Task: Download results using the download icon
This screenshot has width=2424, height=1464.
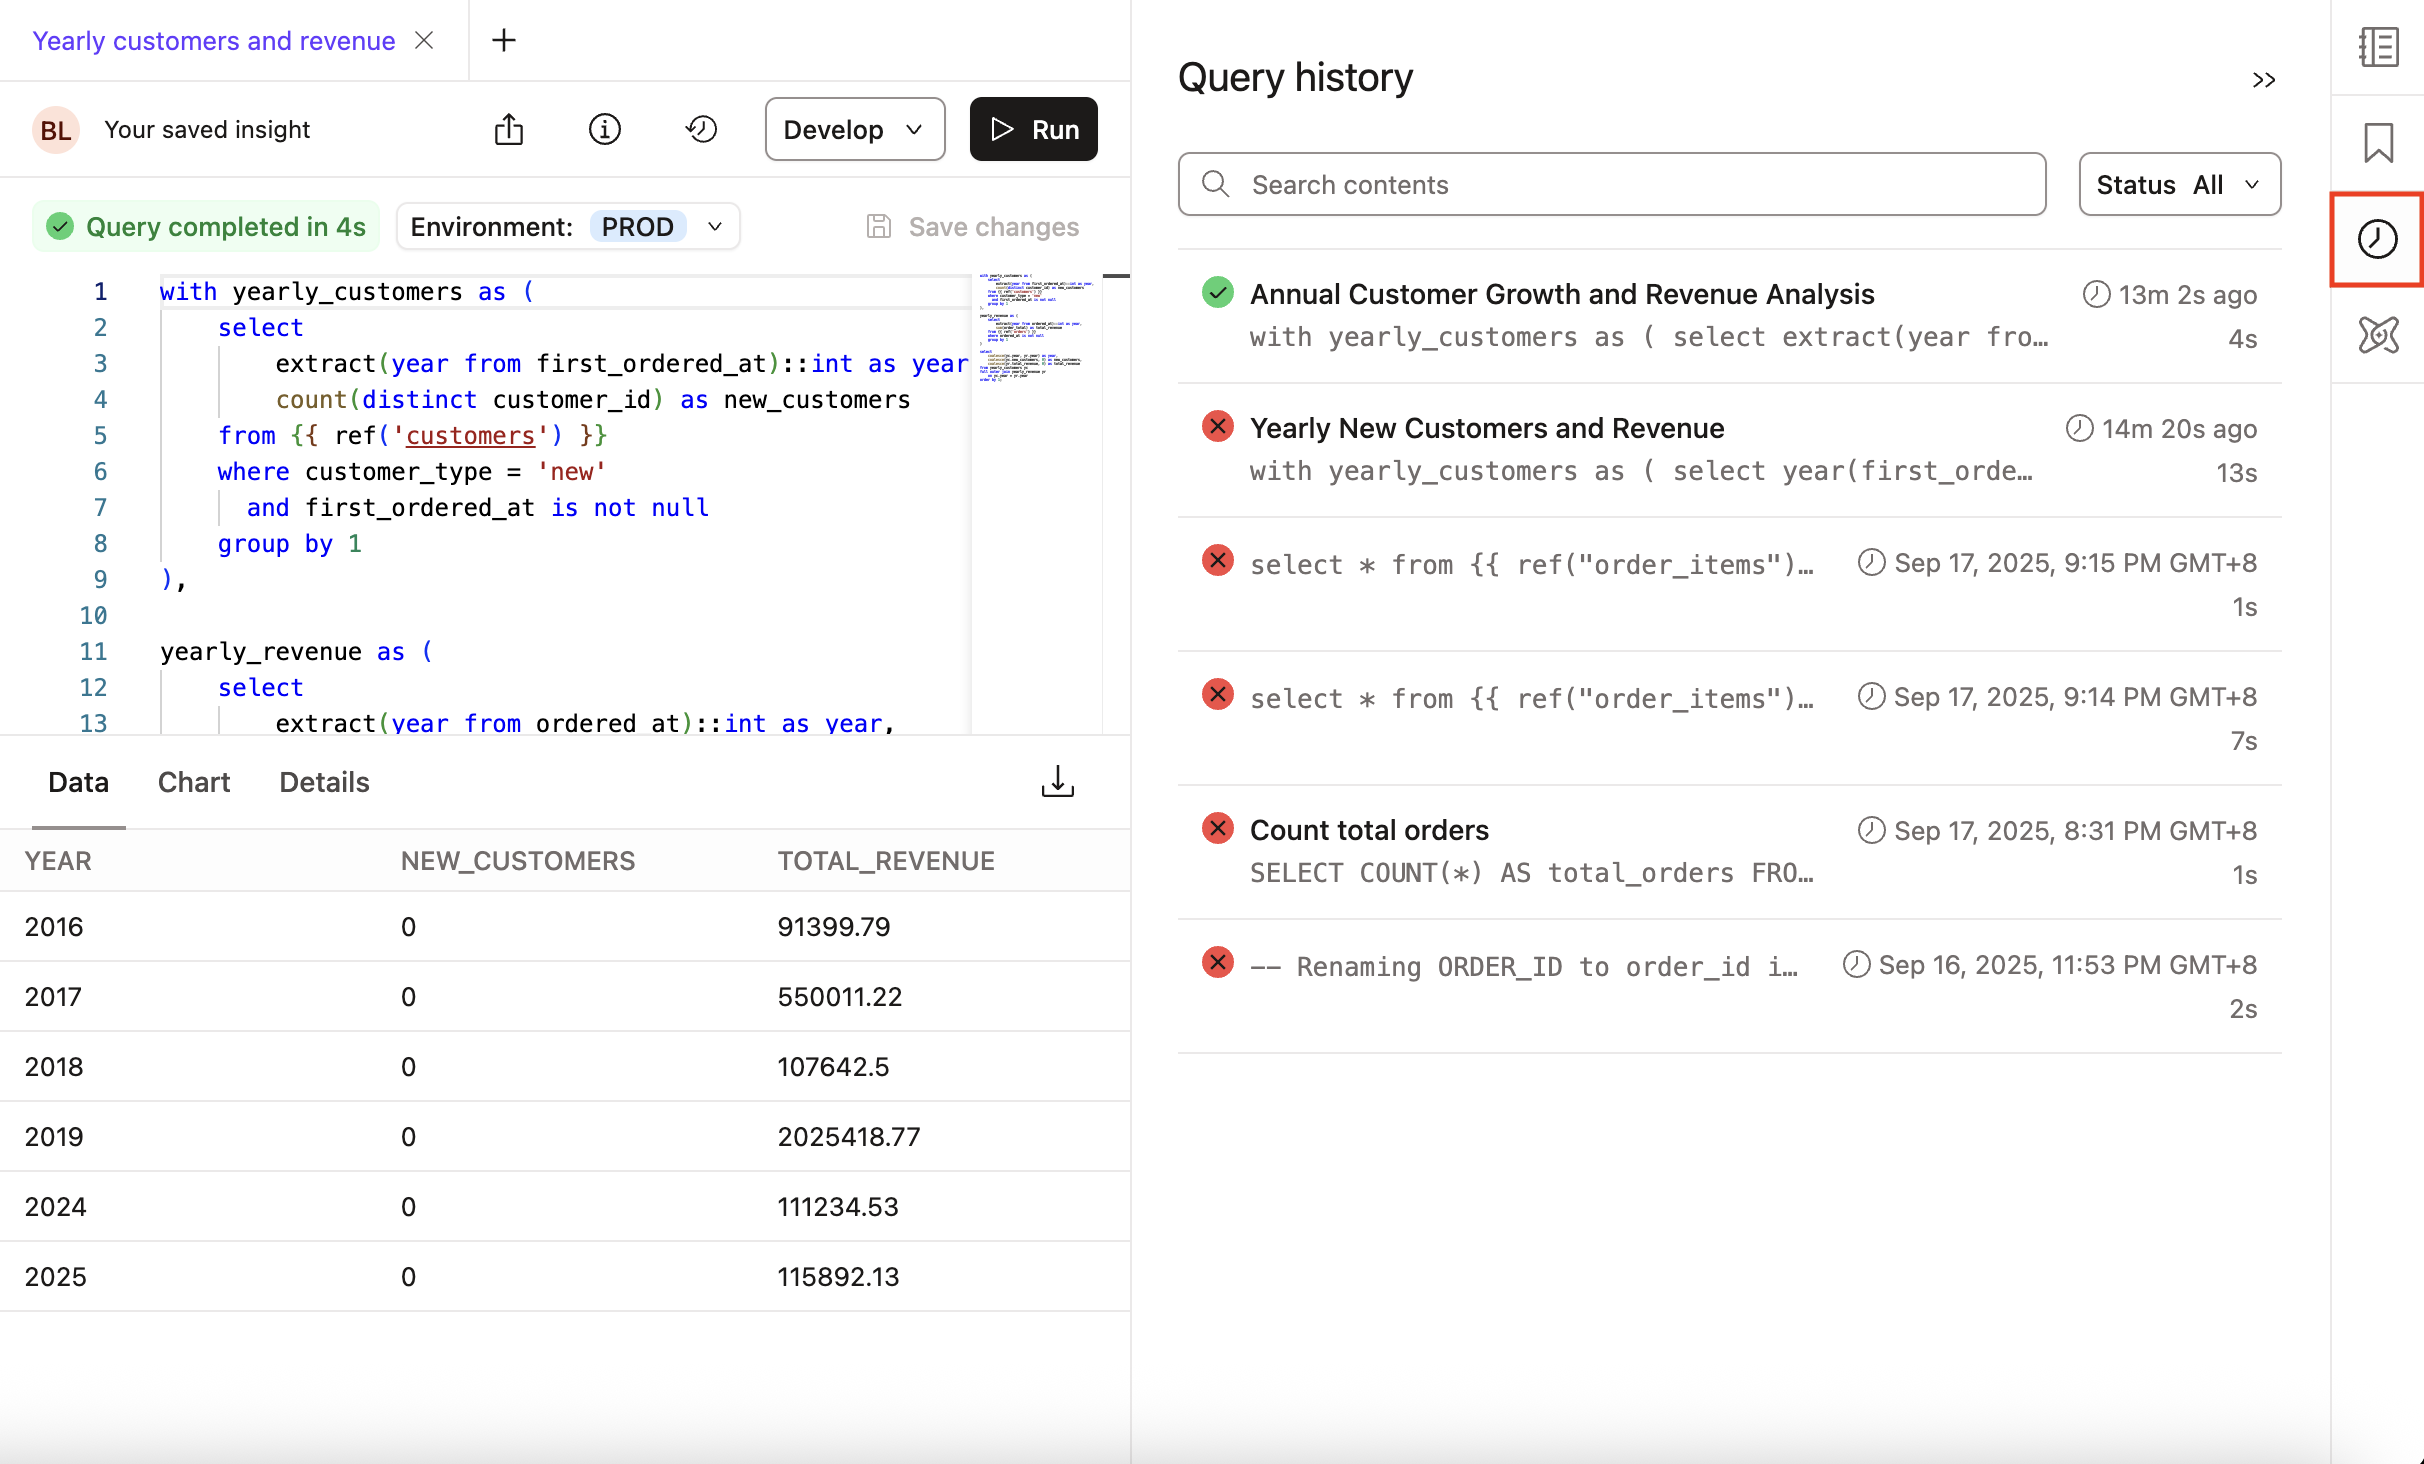Action: 1057,781
